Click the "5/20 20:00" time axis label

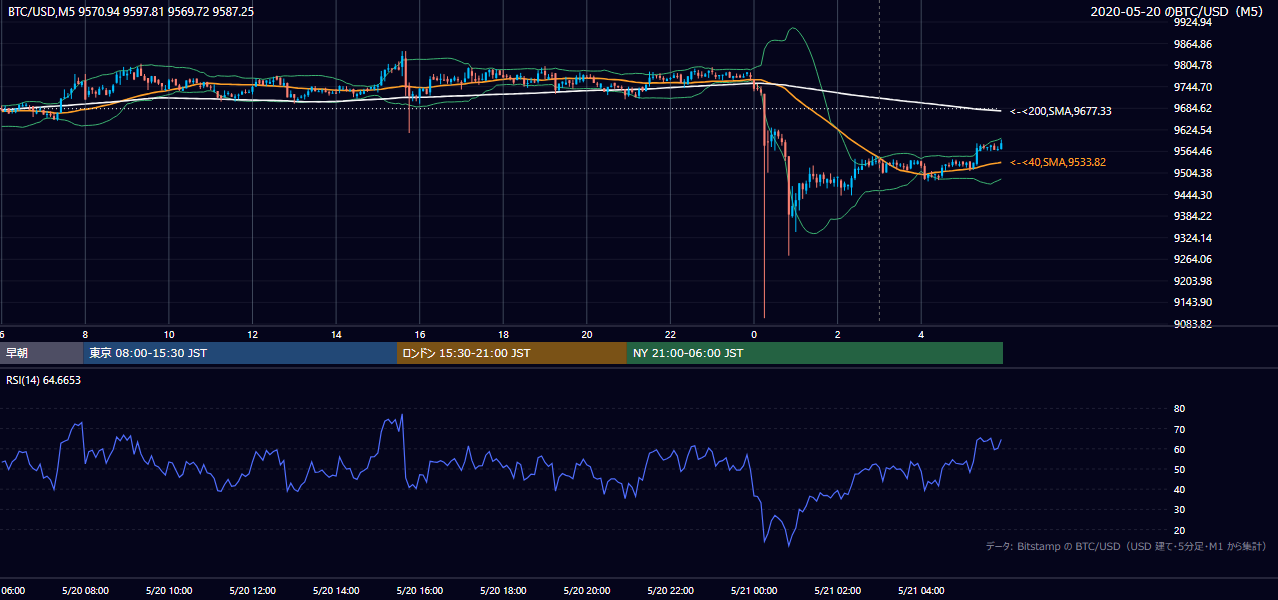(x=587, y=591)
